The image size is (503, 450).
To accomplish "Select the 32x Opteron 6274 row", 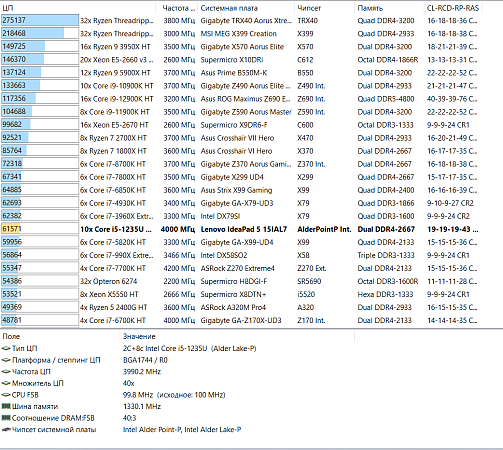I will [241, 281].
